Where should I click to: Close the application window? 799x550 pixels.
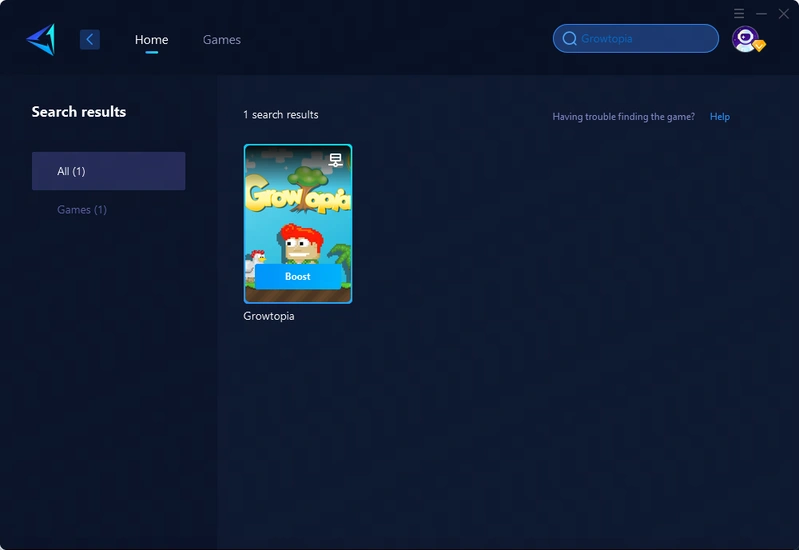(x=784, y=13)
